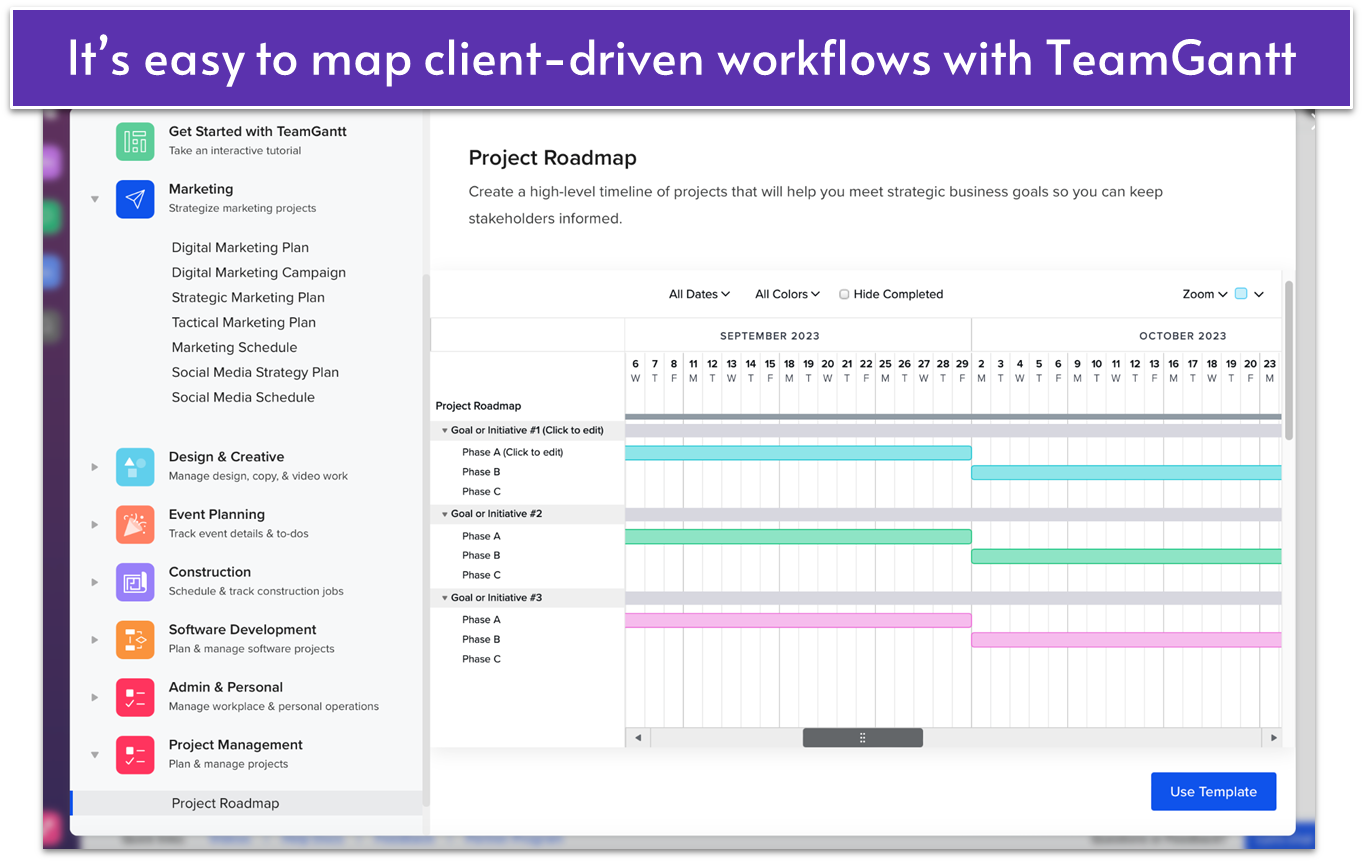The height and width of the screenshot is (862, 1363).
Task: Select Digital Marketing Campaign template
Action: pyautogui.click(x=259, y=273)
